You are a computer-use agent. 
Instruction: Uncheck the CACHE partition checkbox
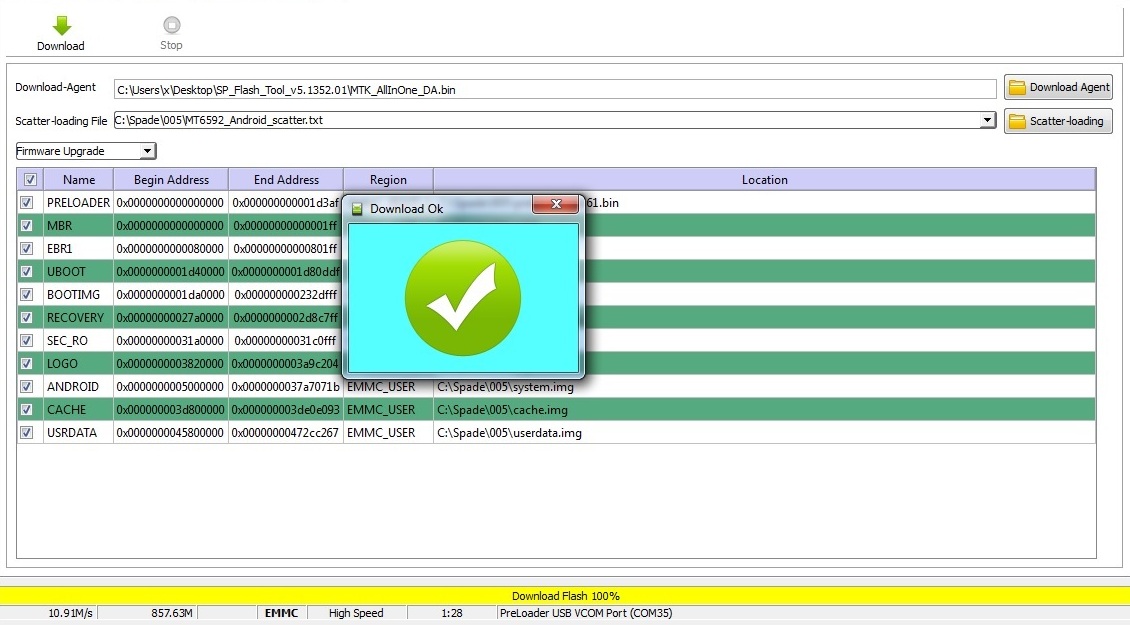click(x=27, y=410)
